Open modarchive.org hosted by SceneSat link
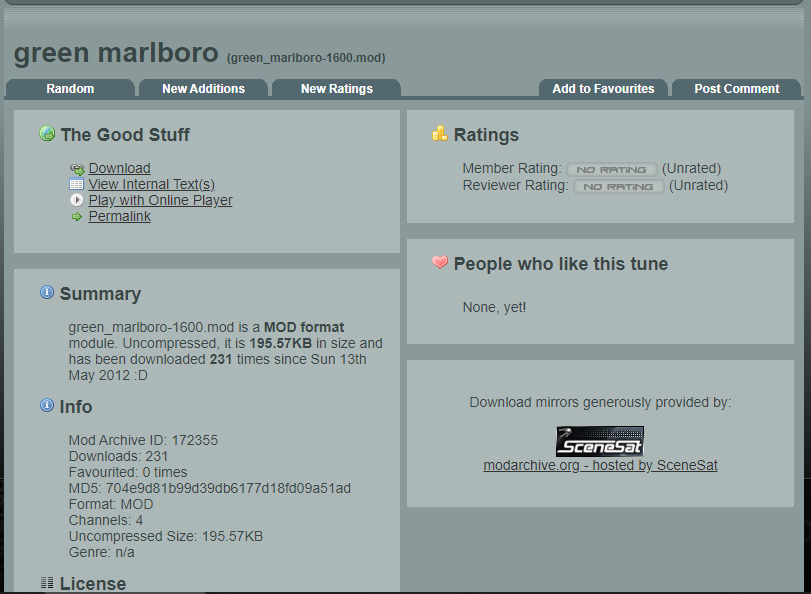The image size is (811, 594). click(600, 465)
